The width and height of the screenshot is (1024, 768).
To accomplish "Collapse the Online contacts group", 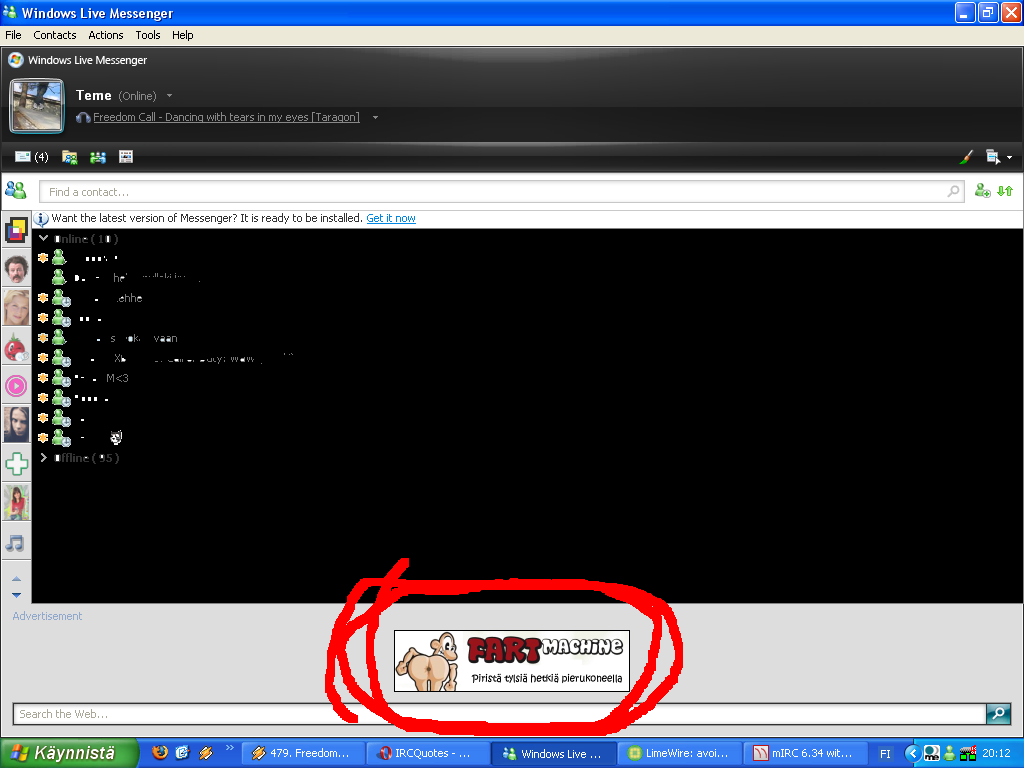I will tap(43, 238).
